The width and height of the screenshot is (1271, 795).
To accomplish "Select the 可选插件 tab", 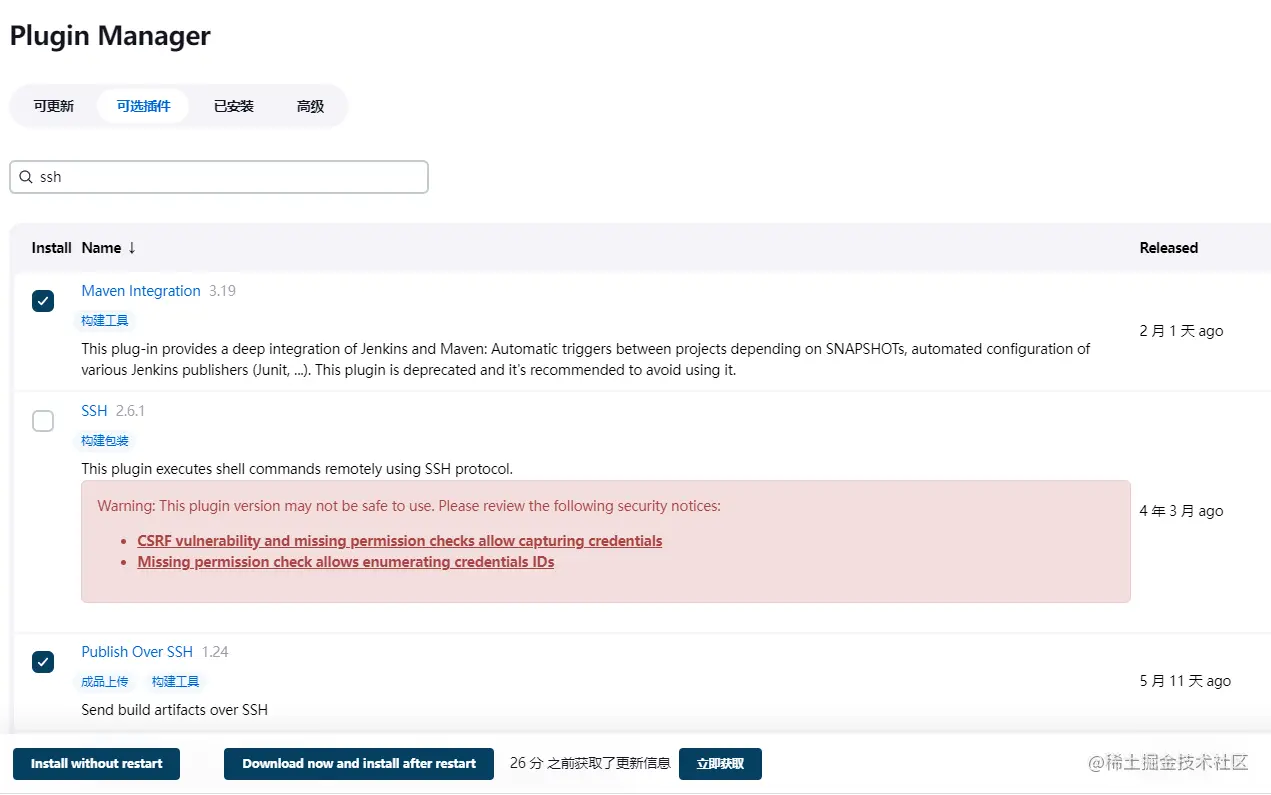I will point(143,106).
